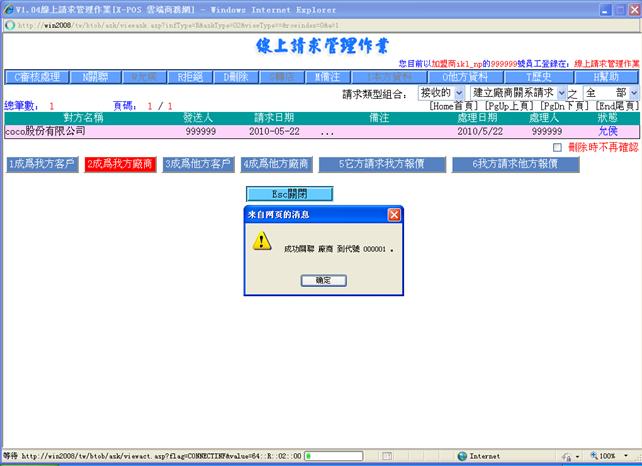Click the 确定 button in the message dialog
The height and width of the screenshot is (466, 642).
point(323,281)
